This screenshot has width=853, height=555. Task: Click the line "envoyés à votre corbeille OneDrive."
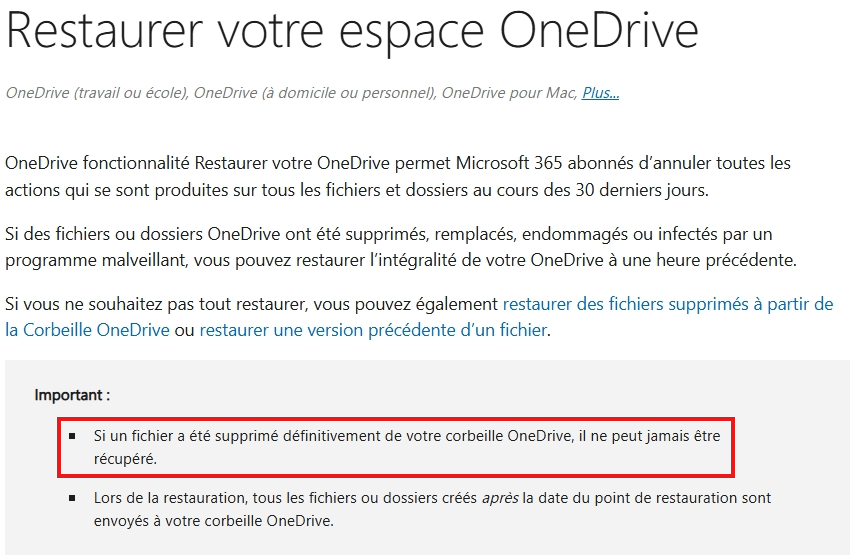(x=213, y=521)
